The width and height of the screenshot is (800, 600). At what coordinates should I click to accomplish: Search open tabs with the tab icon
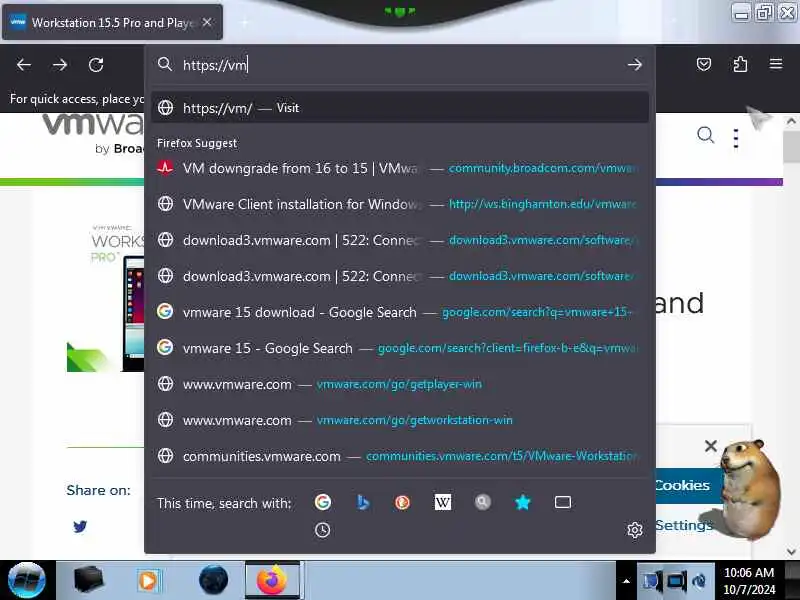[563, 503]
